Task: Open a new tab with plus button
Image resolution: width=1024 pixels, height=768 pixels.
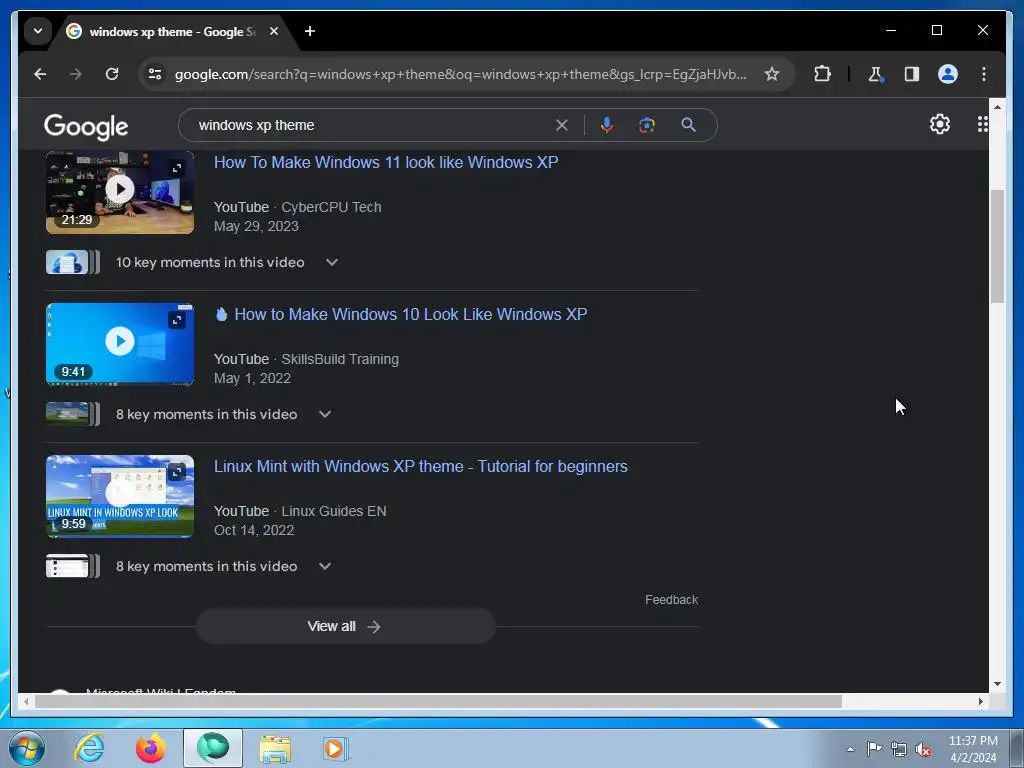Action: pos(310,31)
